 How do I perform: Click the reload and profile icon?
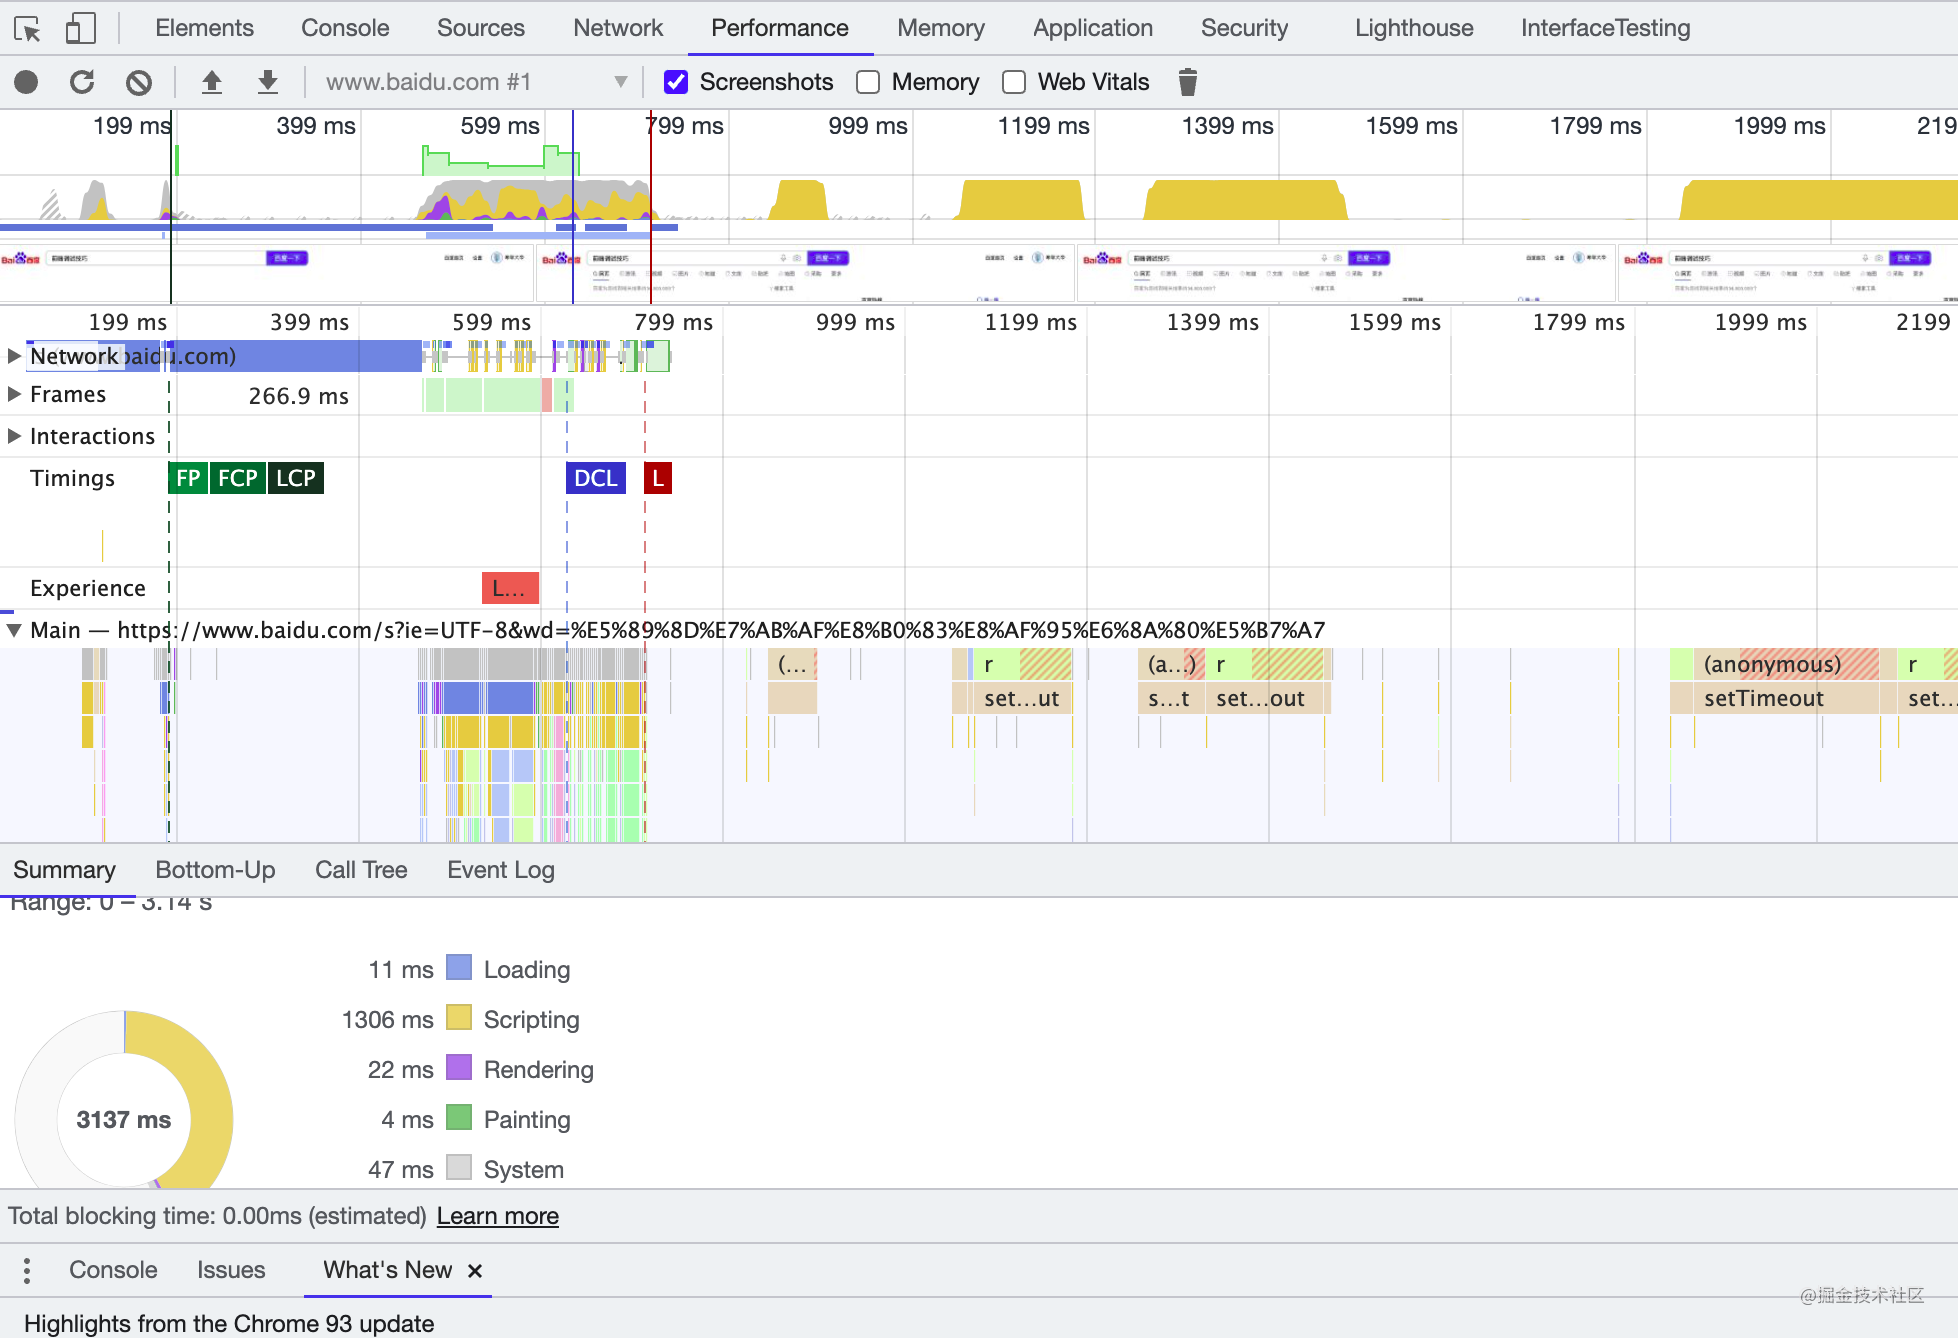[x=82, y=82]
